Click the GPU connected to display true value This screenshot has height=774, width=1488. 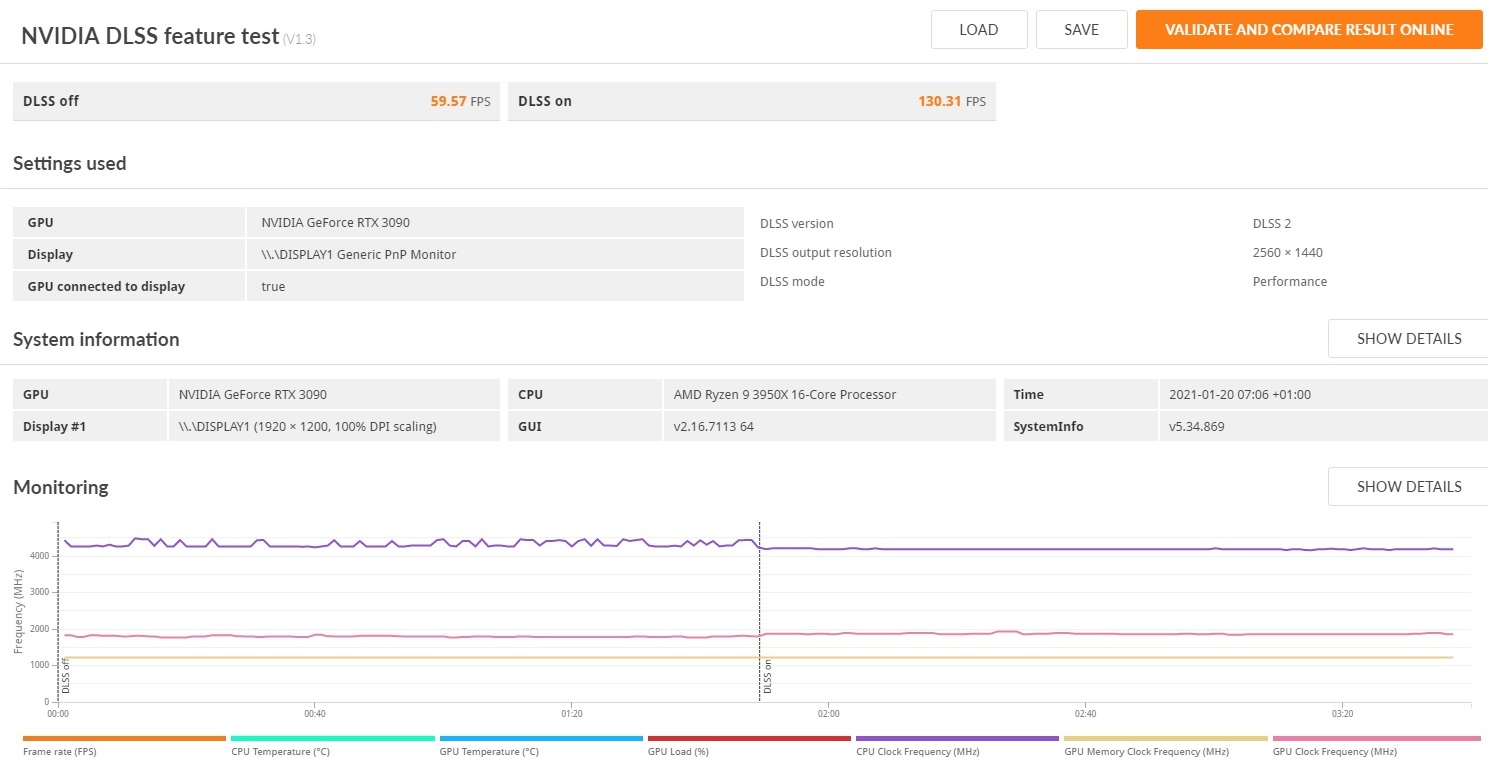coord(273,287)
